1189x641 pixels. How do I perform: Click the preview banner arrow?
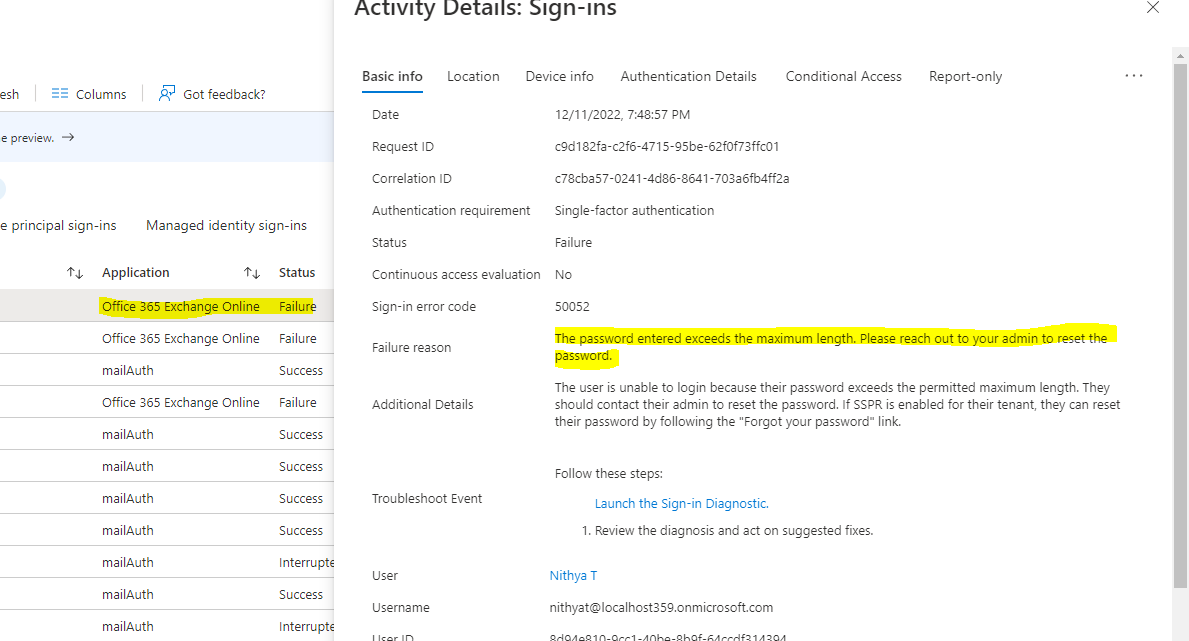(x=68, y=137)
